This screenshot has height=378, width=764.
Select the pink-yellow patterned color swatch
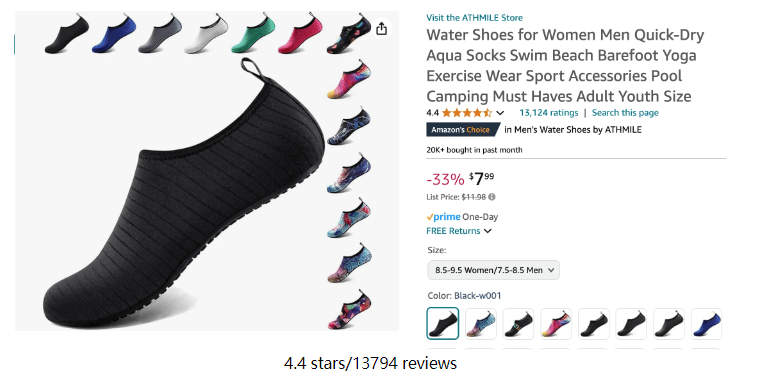click(556, 323)
